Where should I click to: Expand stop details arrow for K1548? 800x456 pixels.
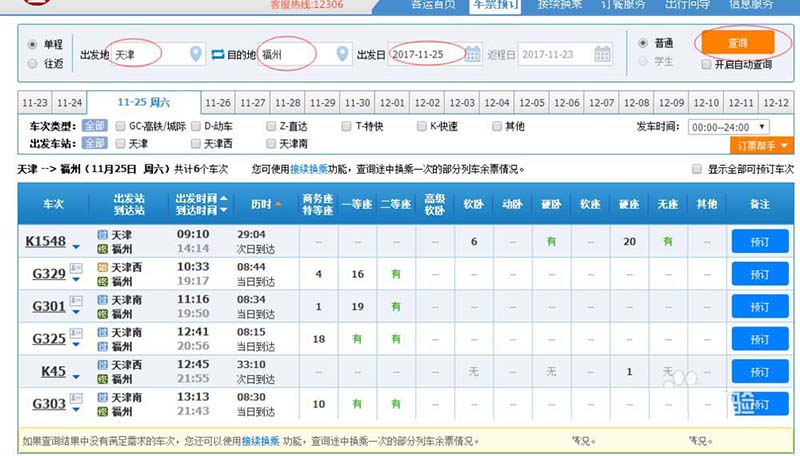(x=76, y=247)
